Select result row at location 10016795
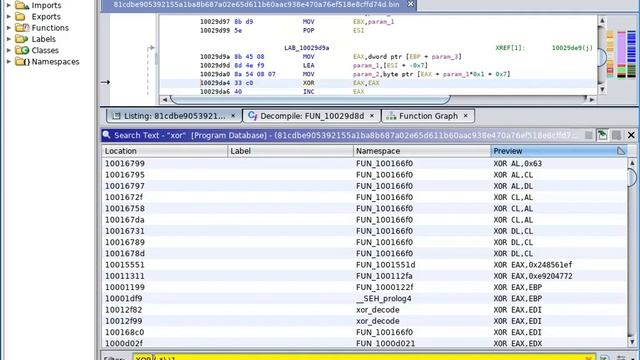This screenshot has width=640, height=360. [x=364, y=175]
